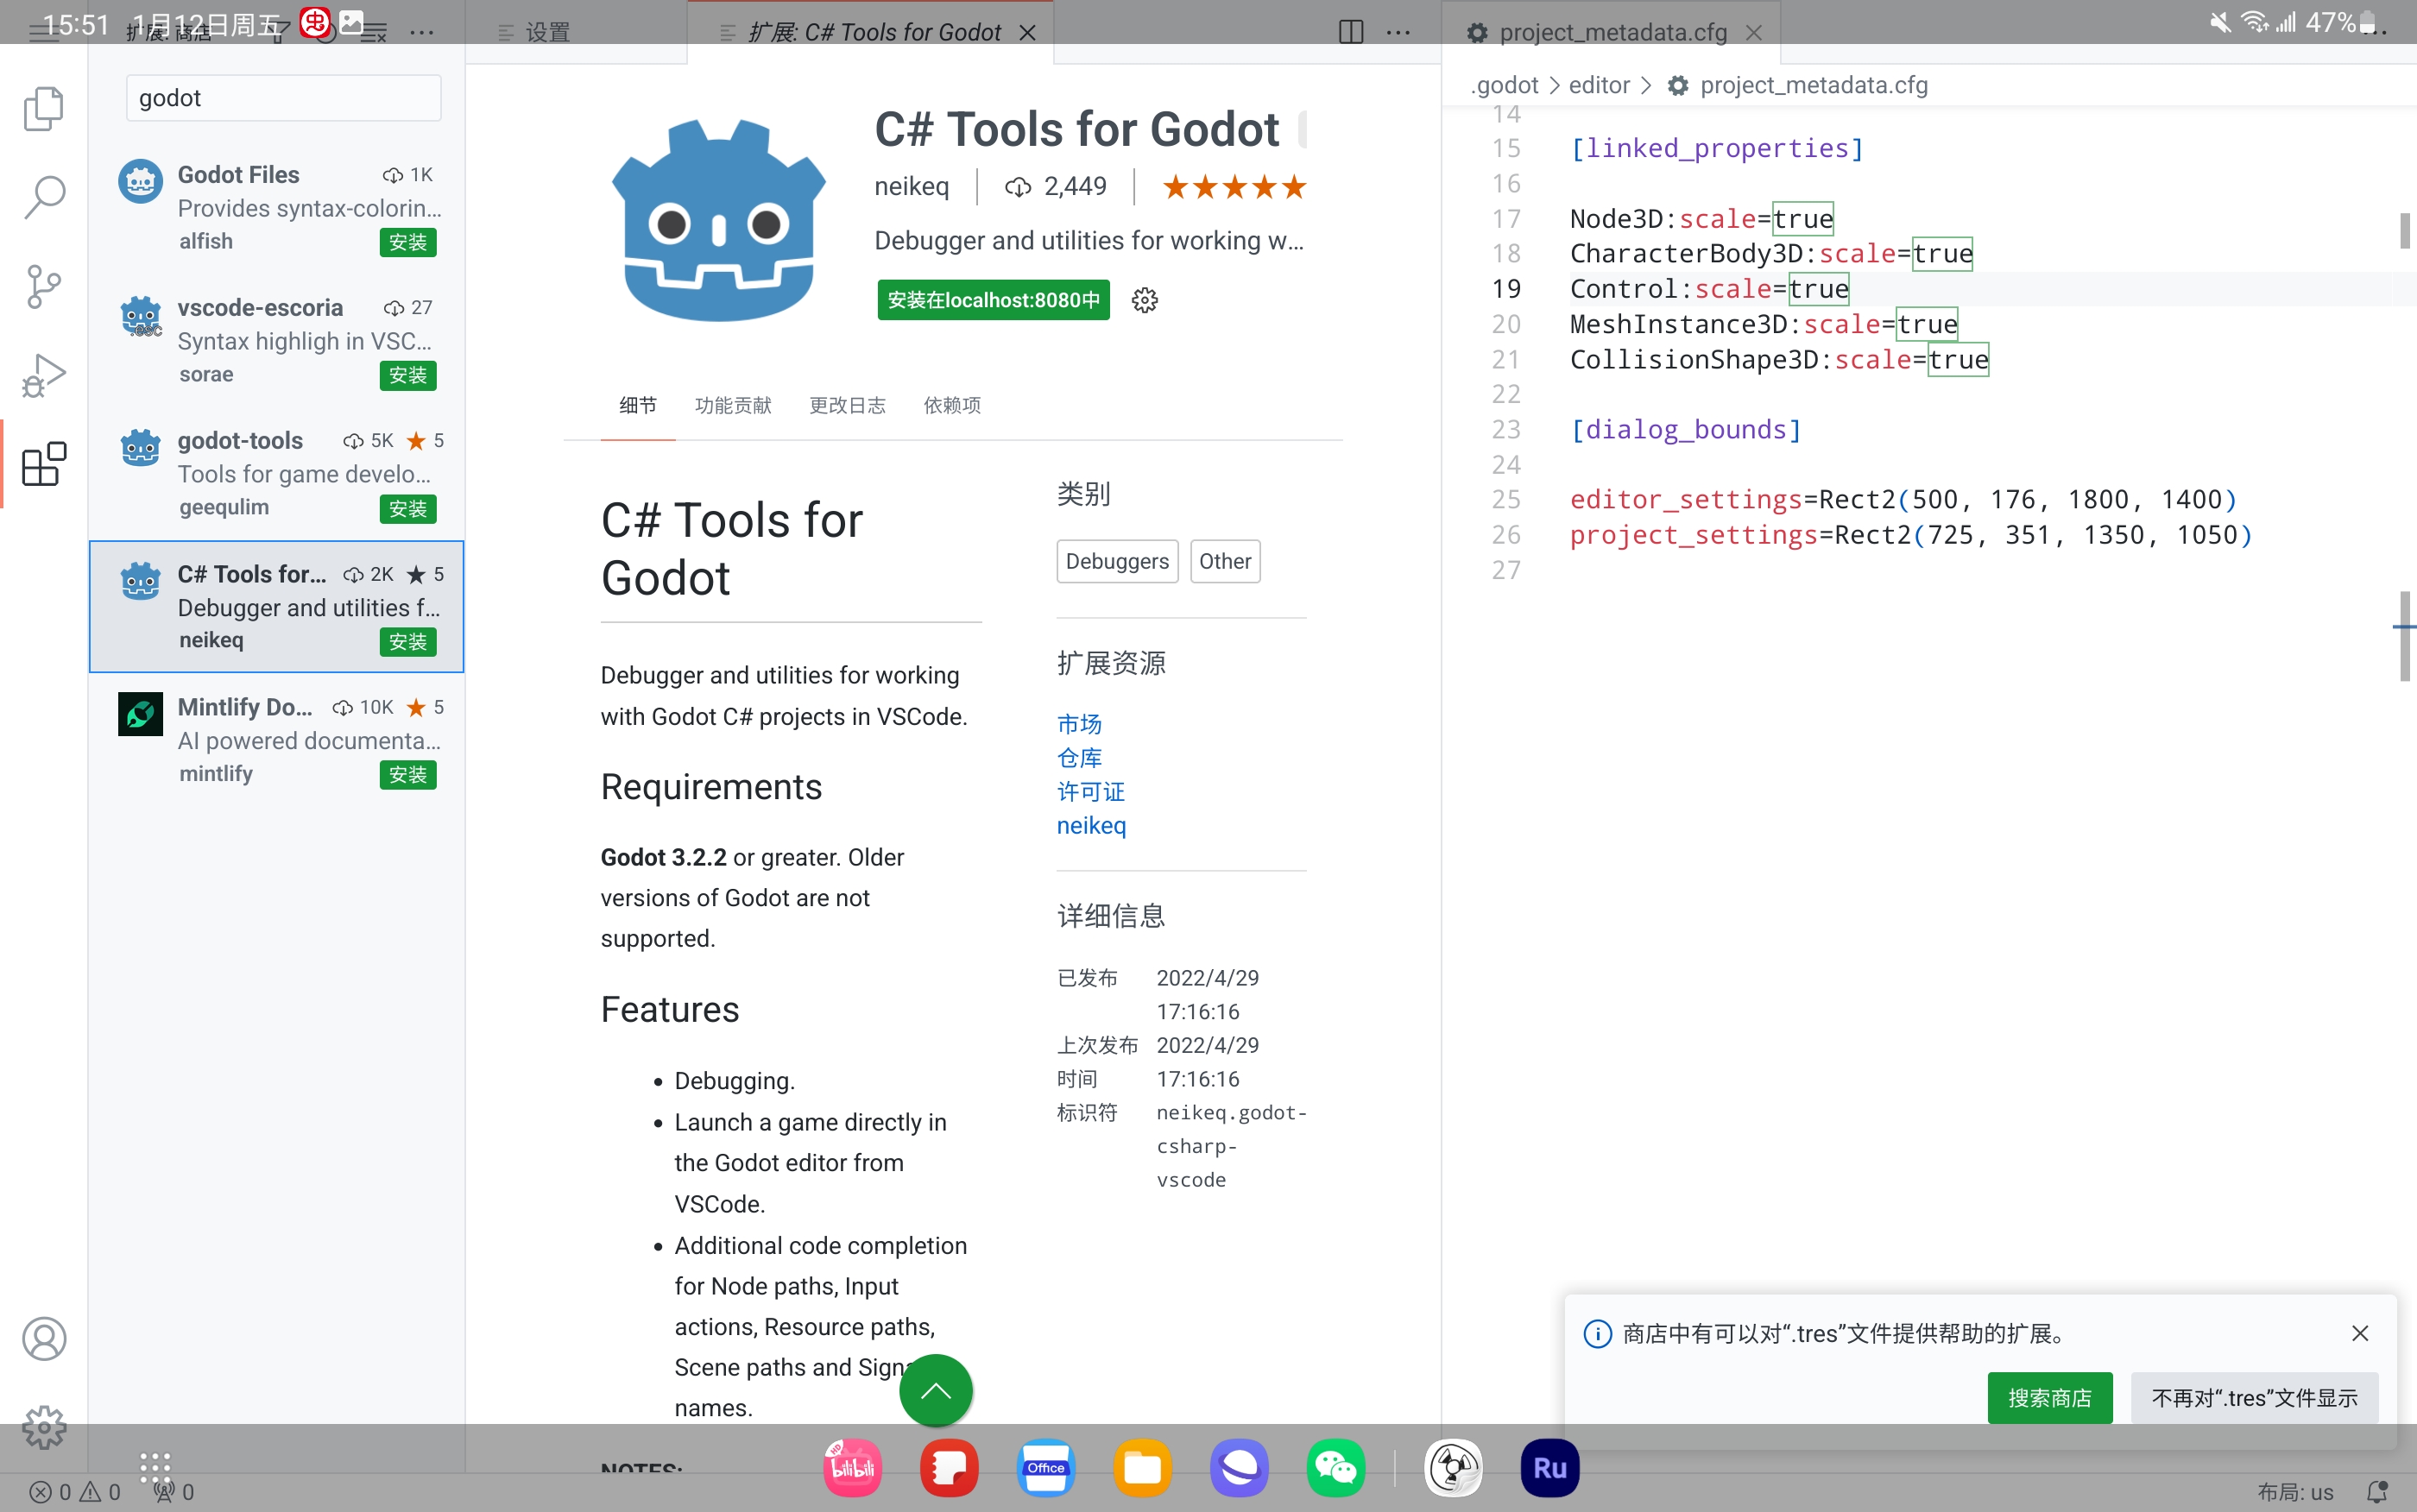Select the 功能贡献 tab

pos(733,405)
